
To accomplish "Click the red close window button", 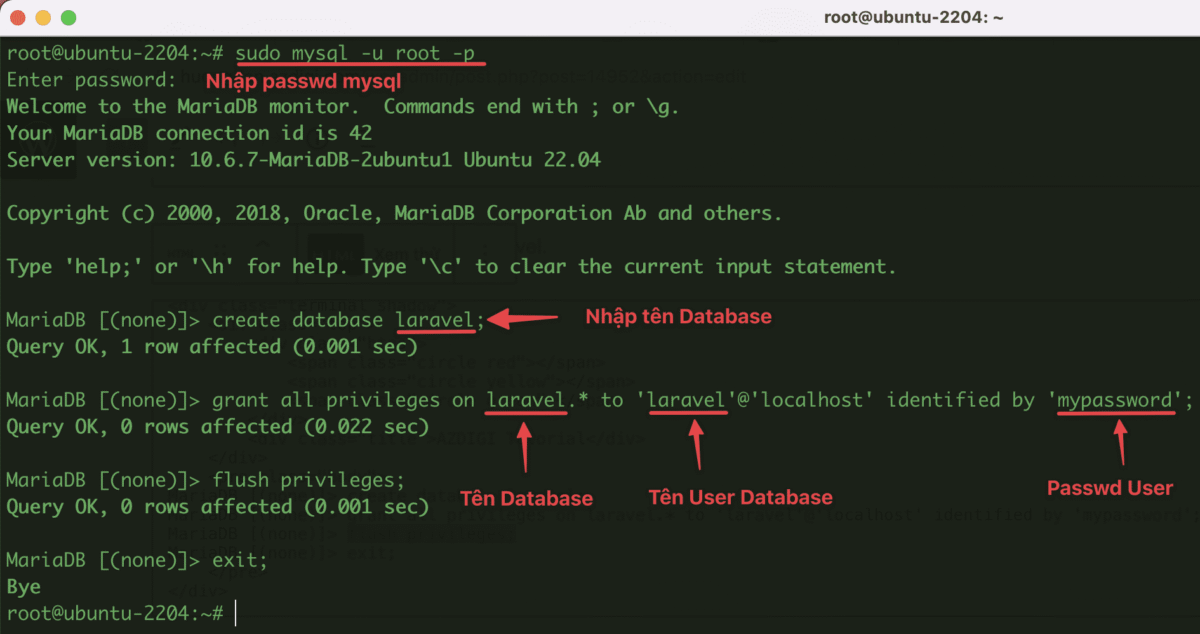I will coord(18,18).
